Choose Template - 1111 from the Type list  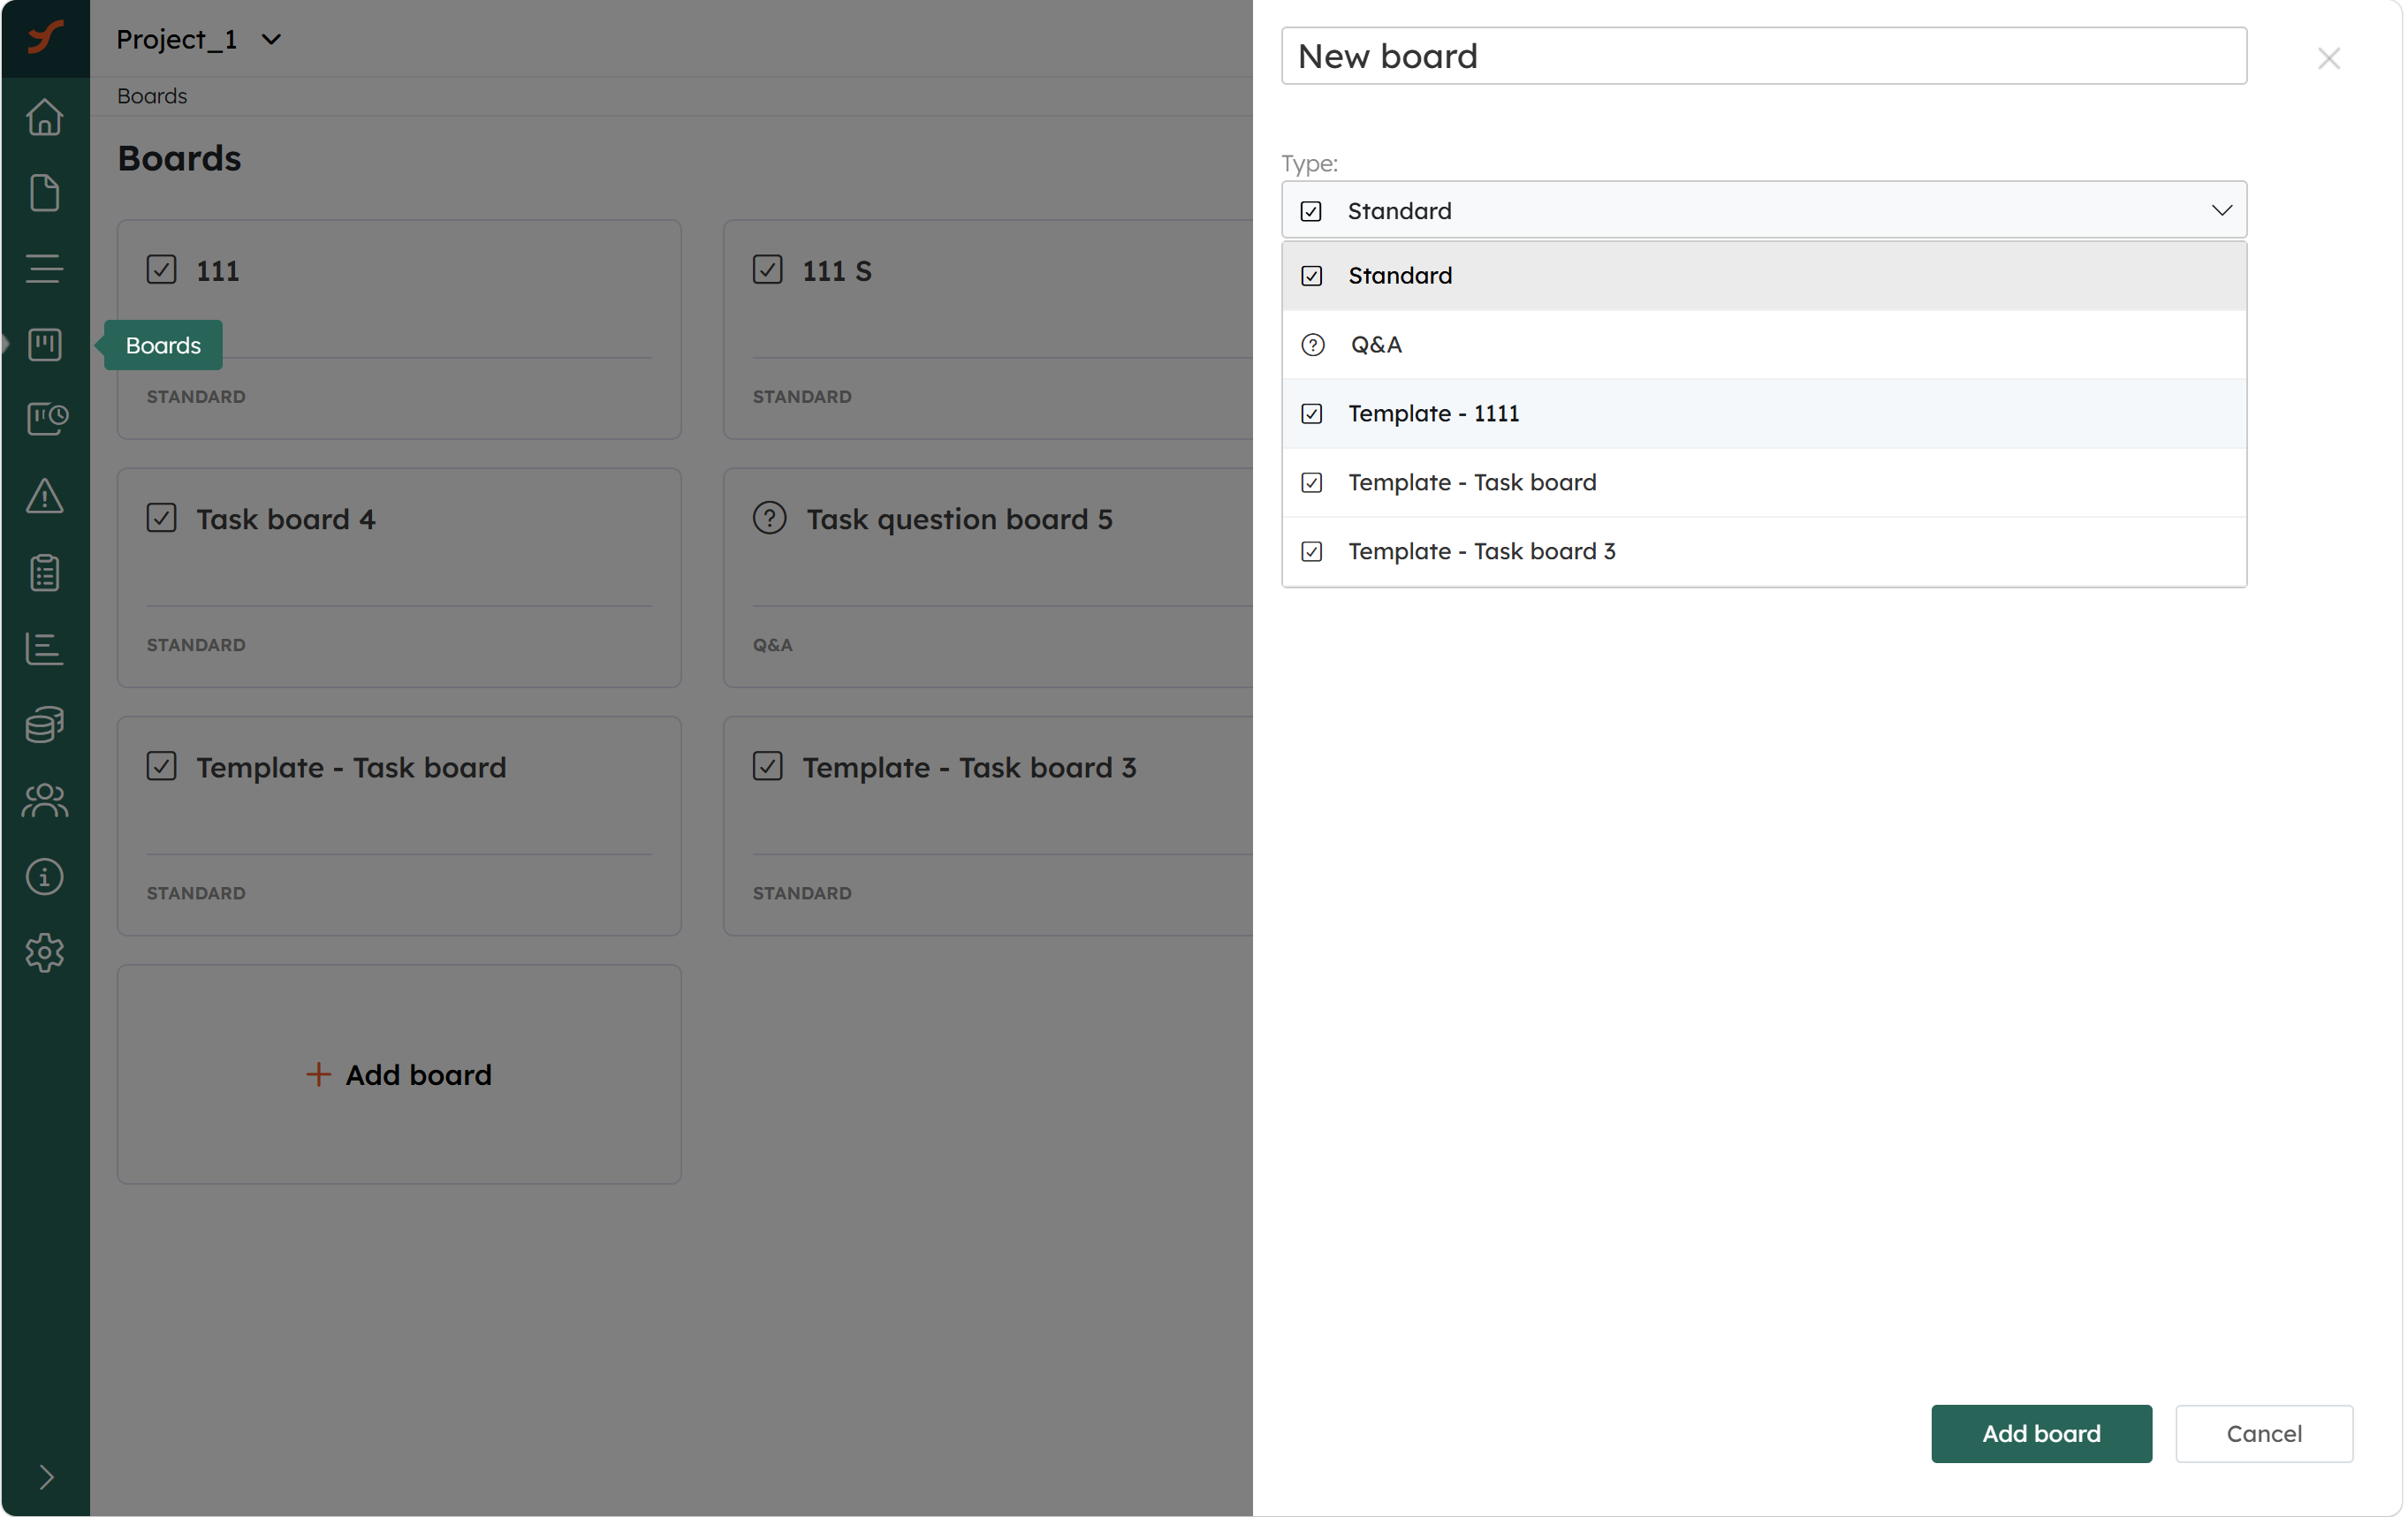coord(1764,414)
